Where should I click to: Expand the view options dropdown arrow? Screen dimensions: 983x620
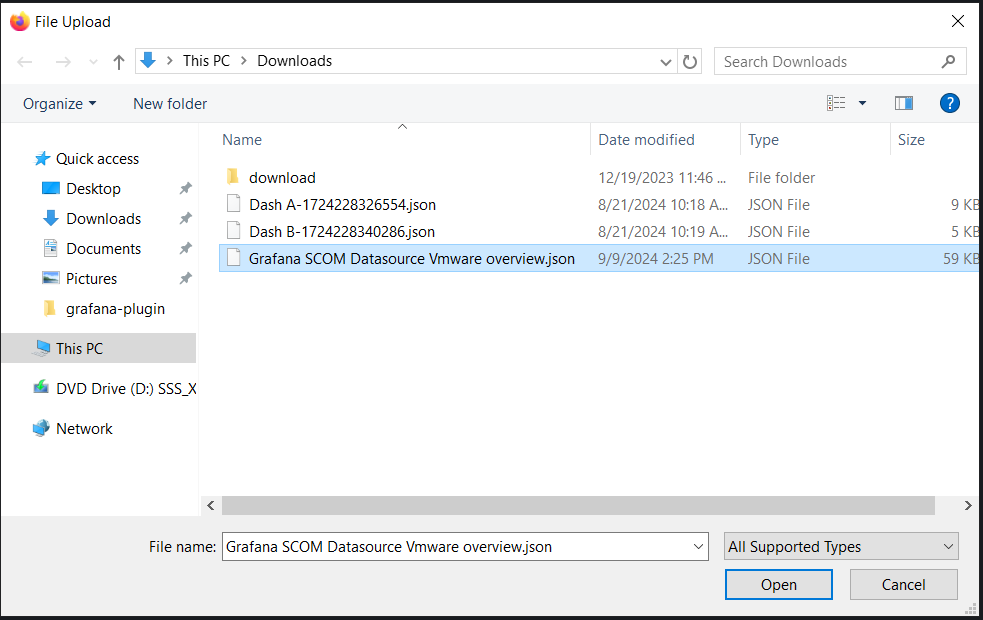click(x=862, y=103)
